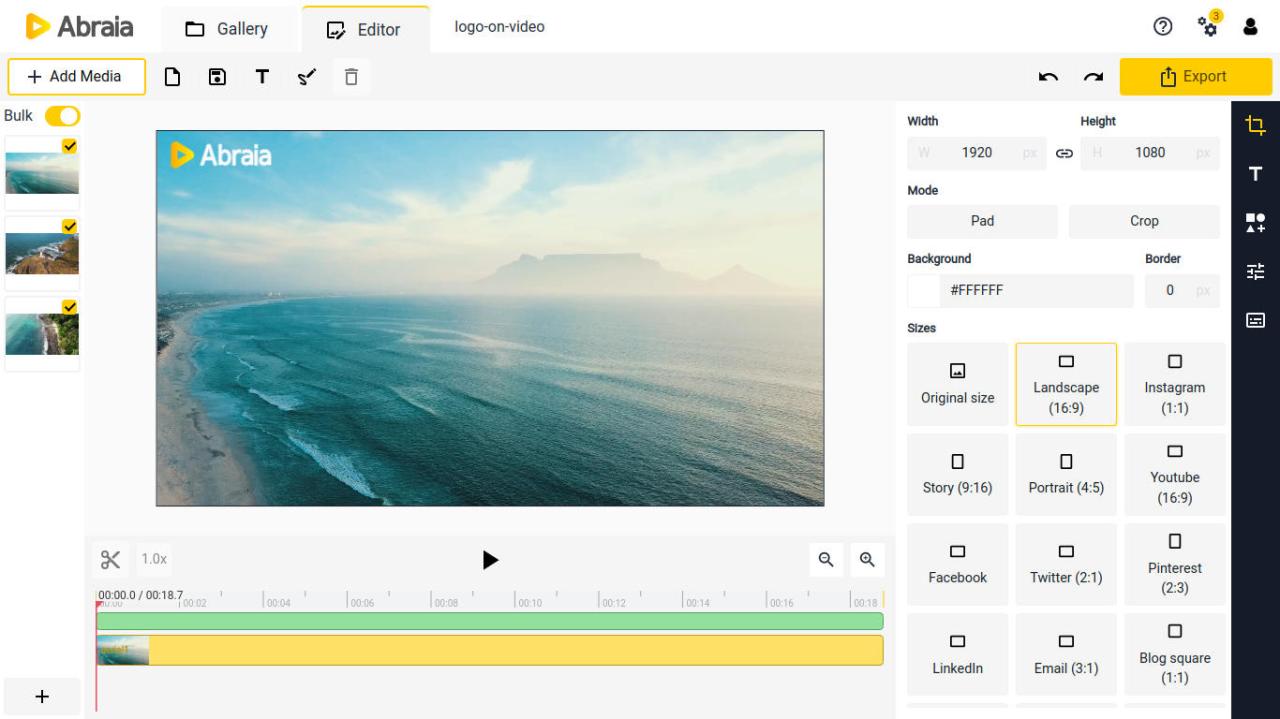Screen dimensions: 1280x719
Task: Open the captions panel in the sidebar
Action: coord(1255,319)
